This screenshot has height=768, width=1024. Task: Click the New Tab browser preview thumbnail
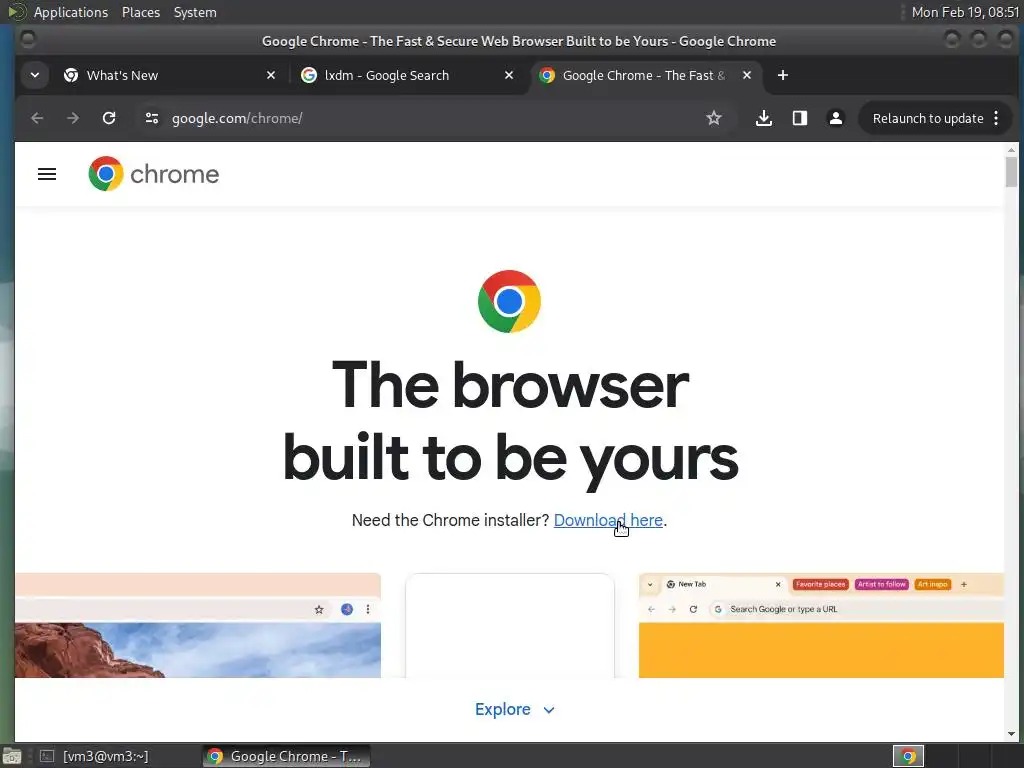tap(821, 626)
